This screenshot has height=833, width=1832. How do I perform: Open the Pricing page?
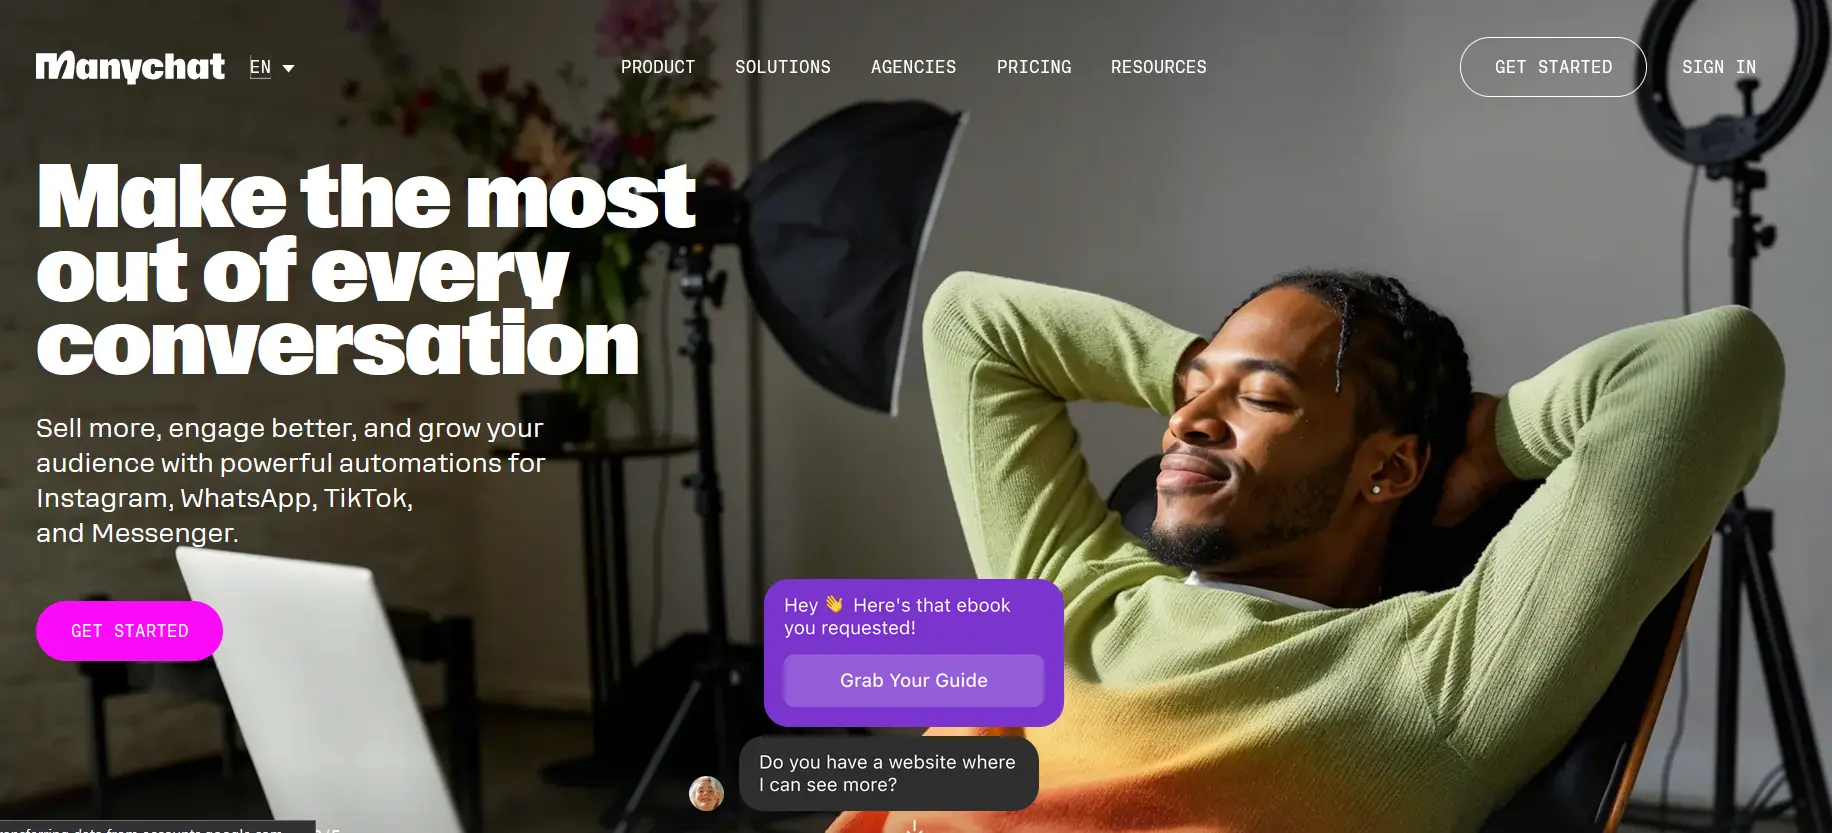coord(1034,67)
